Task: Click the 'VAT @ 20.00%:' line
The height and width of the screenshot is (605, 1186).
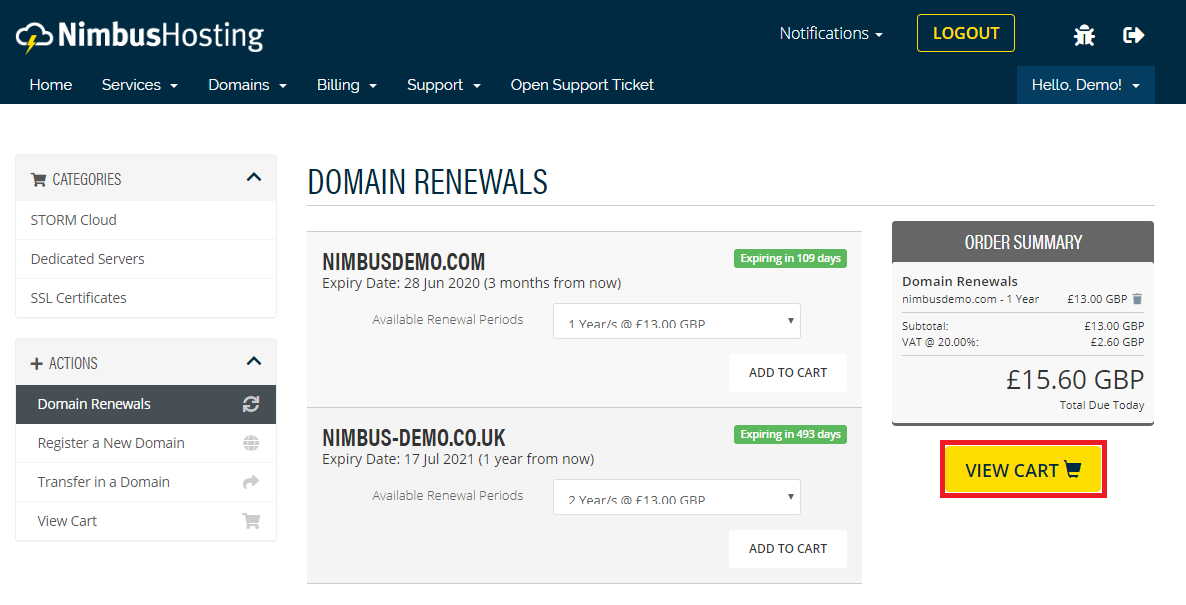Action: [x=940, y=342]
